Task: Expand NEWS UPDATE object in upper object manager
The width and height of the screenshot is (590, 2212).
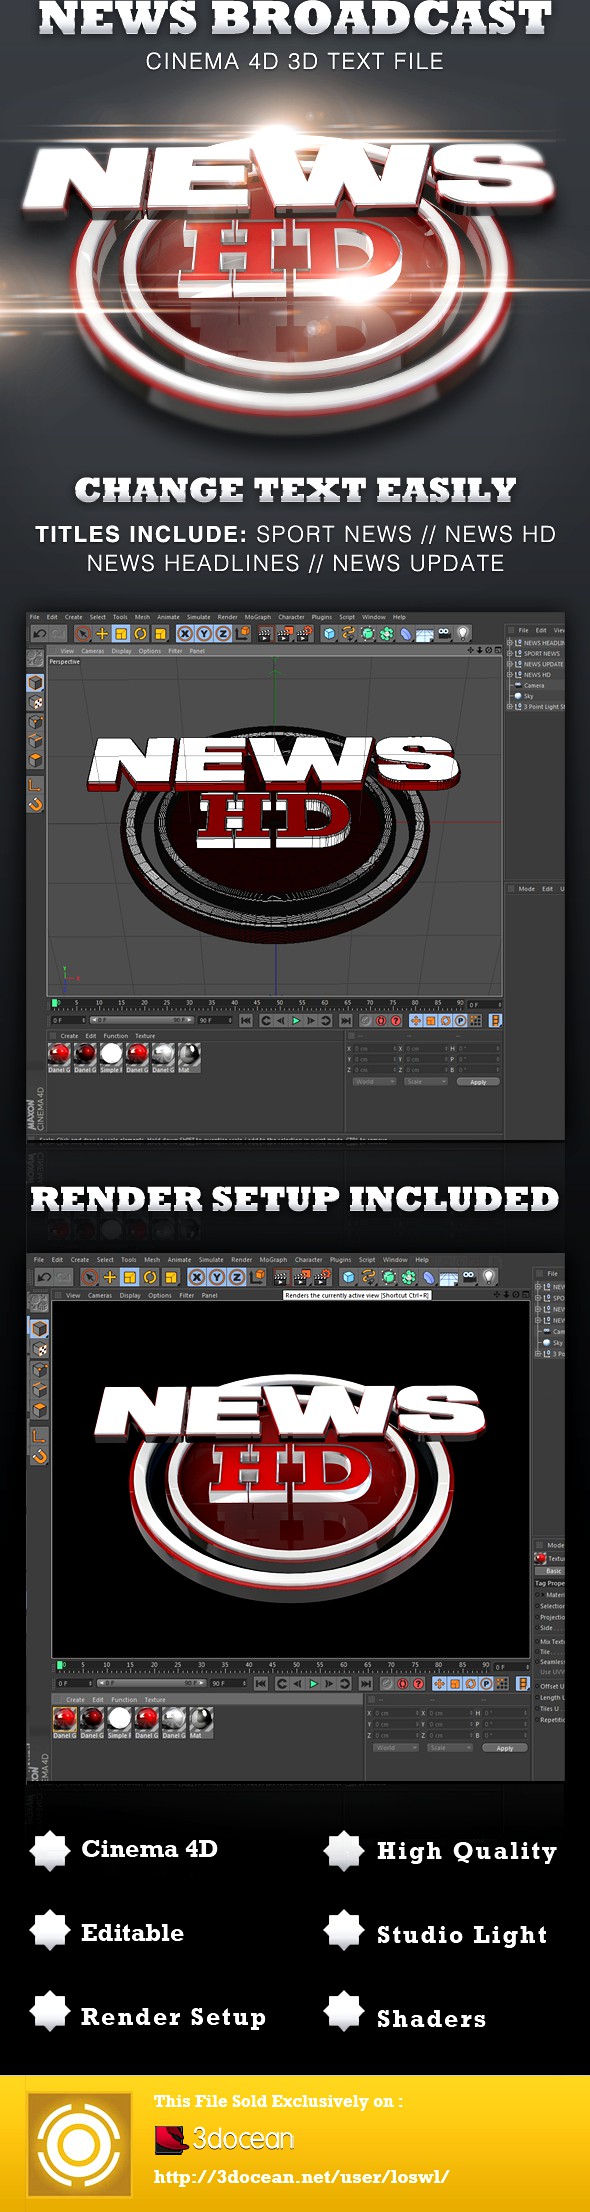Action: pyautogui.click(x=509, y=664)
